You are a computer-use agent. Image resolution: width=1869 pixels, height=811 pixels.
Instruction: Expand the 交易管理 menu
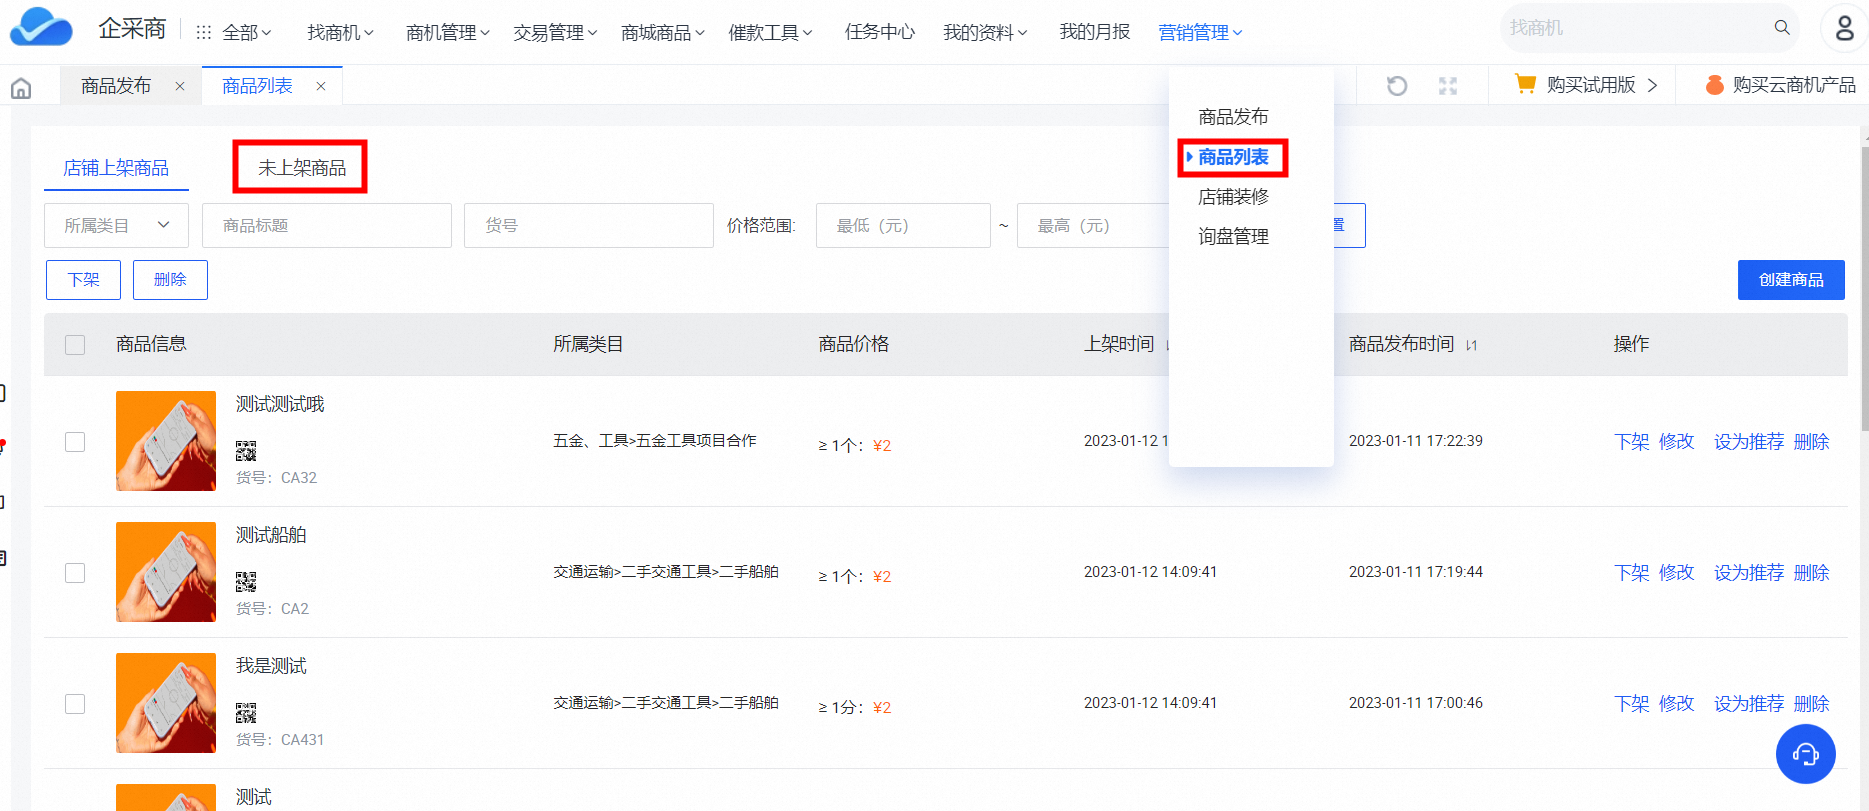click(x=555, y=33)
